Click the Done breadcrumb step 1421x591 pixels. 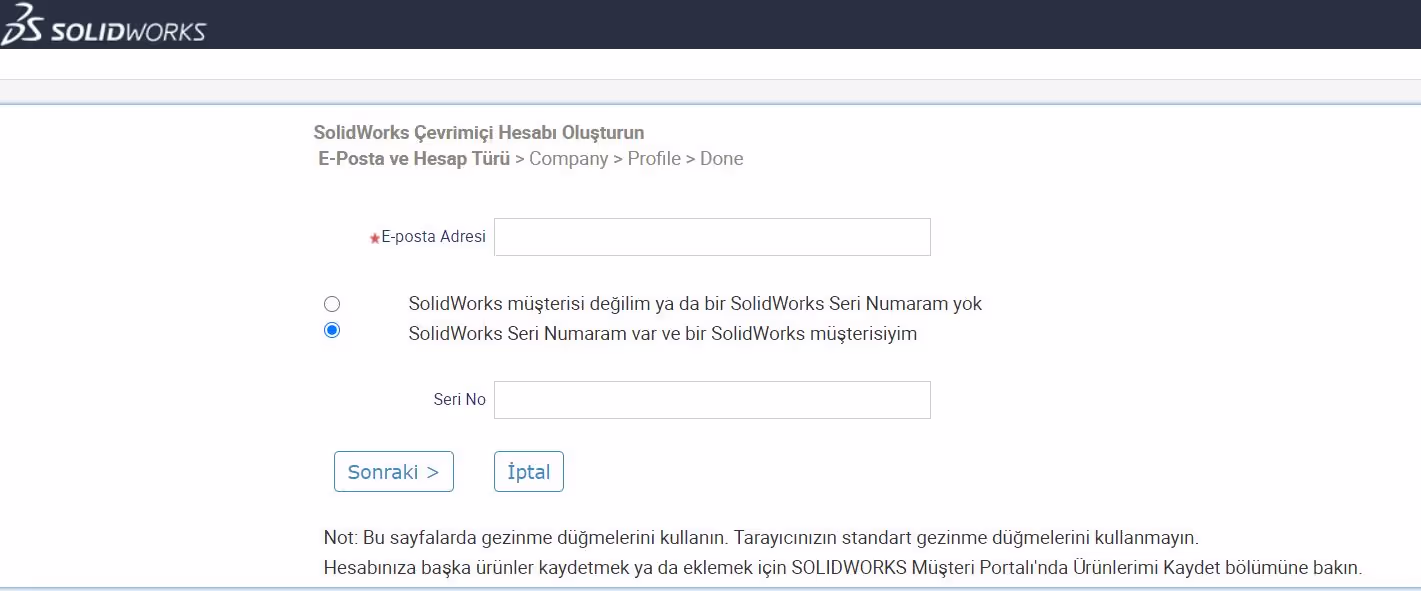click(722, 159)
